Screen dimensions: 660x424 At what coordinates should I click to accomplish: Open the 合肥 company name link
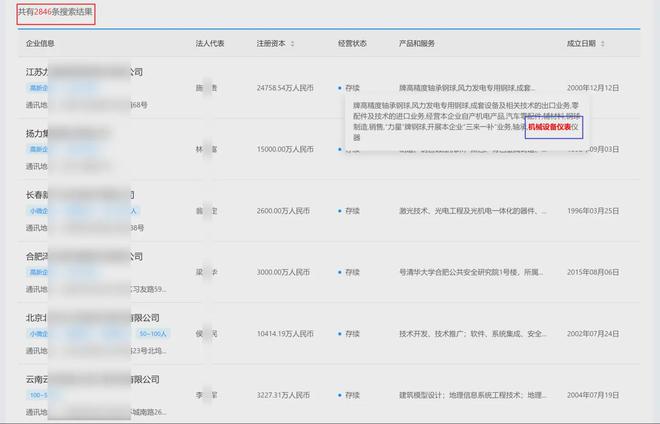point(80,255)
